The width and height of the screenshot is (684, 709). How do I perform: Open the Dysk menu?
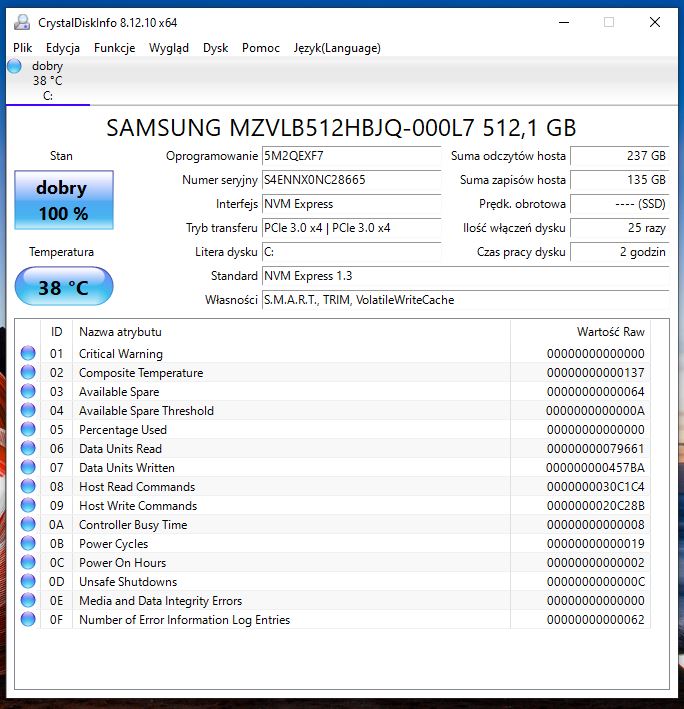coord(215,47)
